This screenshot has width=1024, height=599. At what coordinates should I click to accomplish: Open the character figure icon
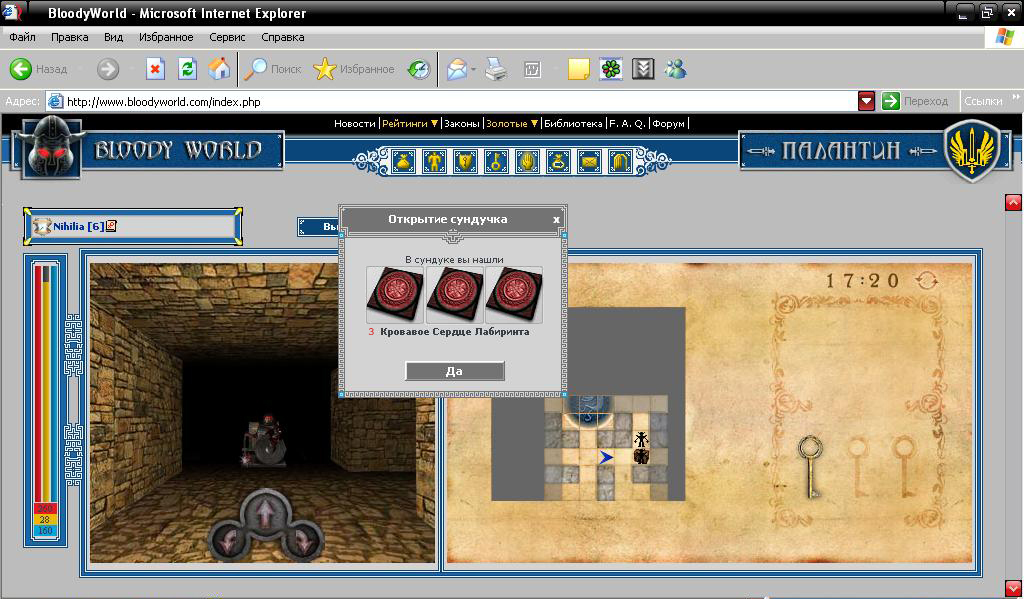[x=434, y=161]
